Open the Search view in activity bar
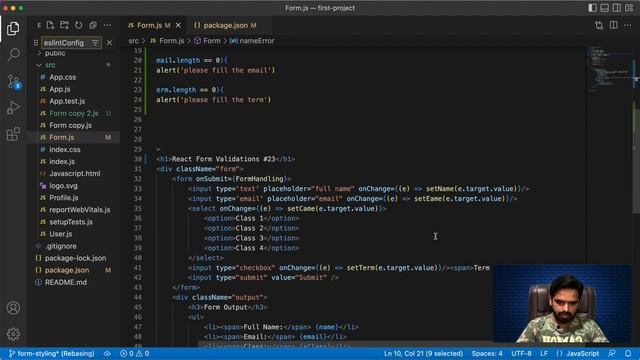Screen dimensions: 640x360 pos(13,54)
